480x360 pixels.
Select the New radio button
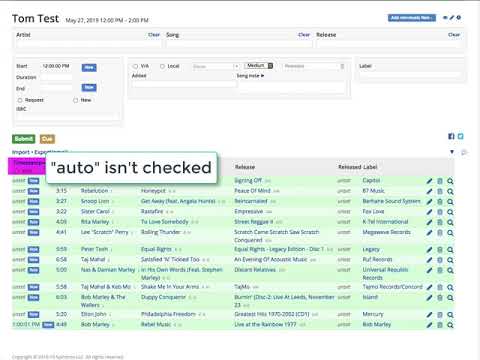click(75, 100)
